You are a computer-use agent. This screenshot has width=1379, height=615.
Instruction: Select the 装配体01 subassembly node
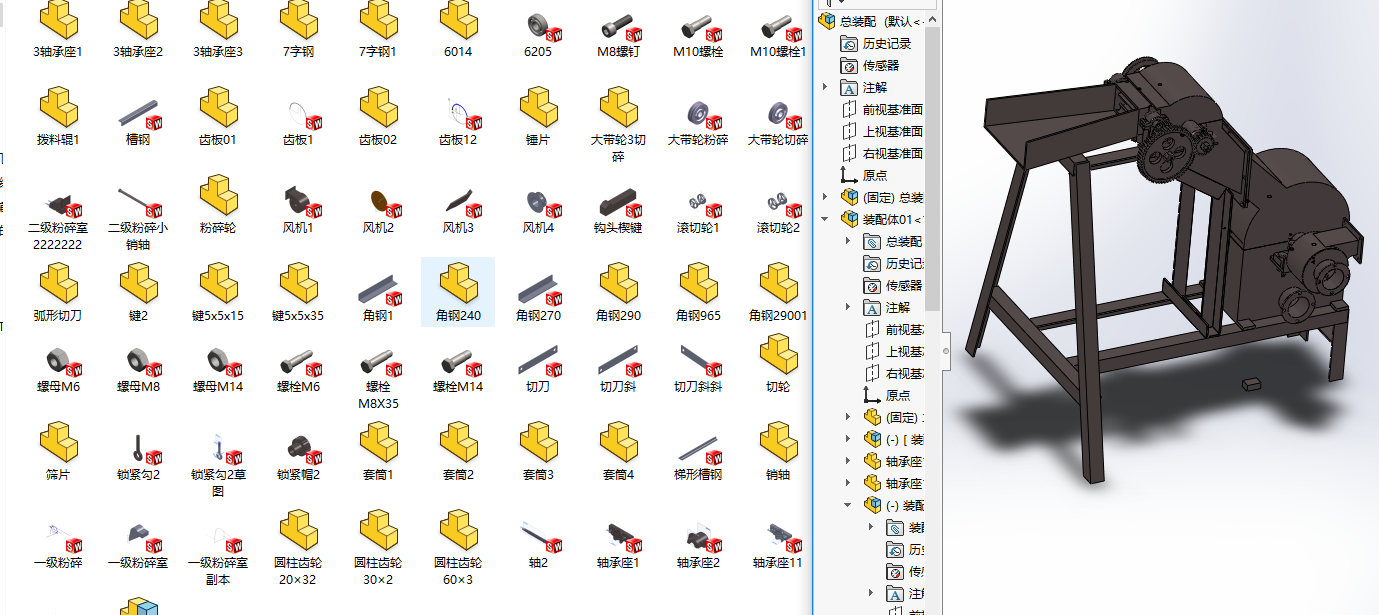883,219
